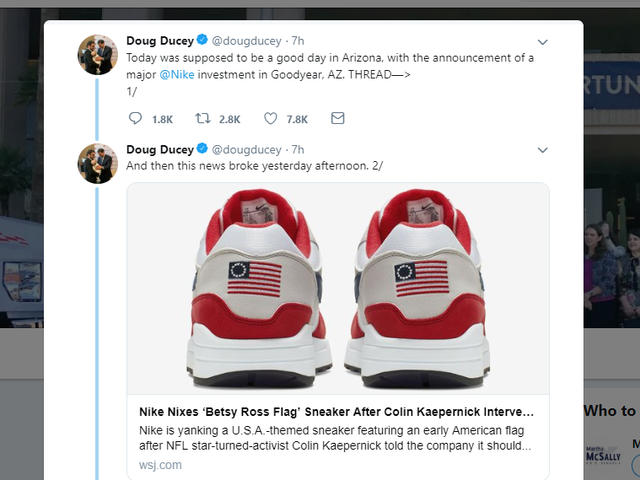Click the direct message envelope icon
Image resolution: width=640 pixels, height=480 pixels.
pos(337,119)
